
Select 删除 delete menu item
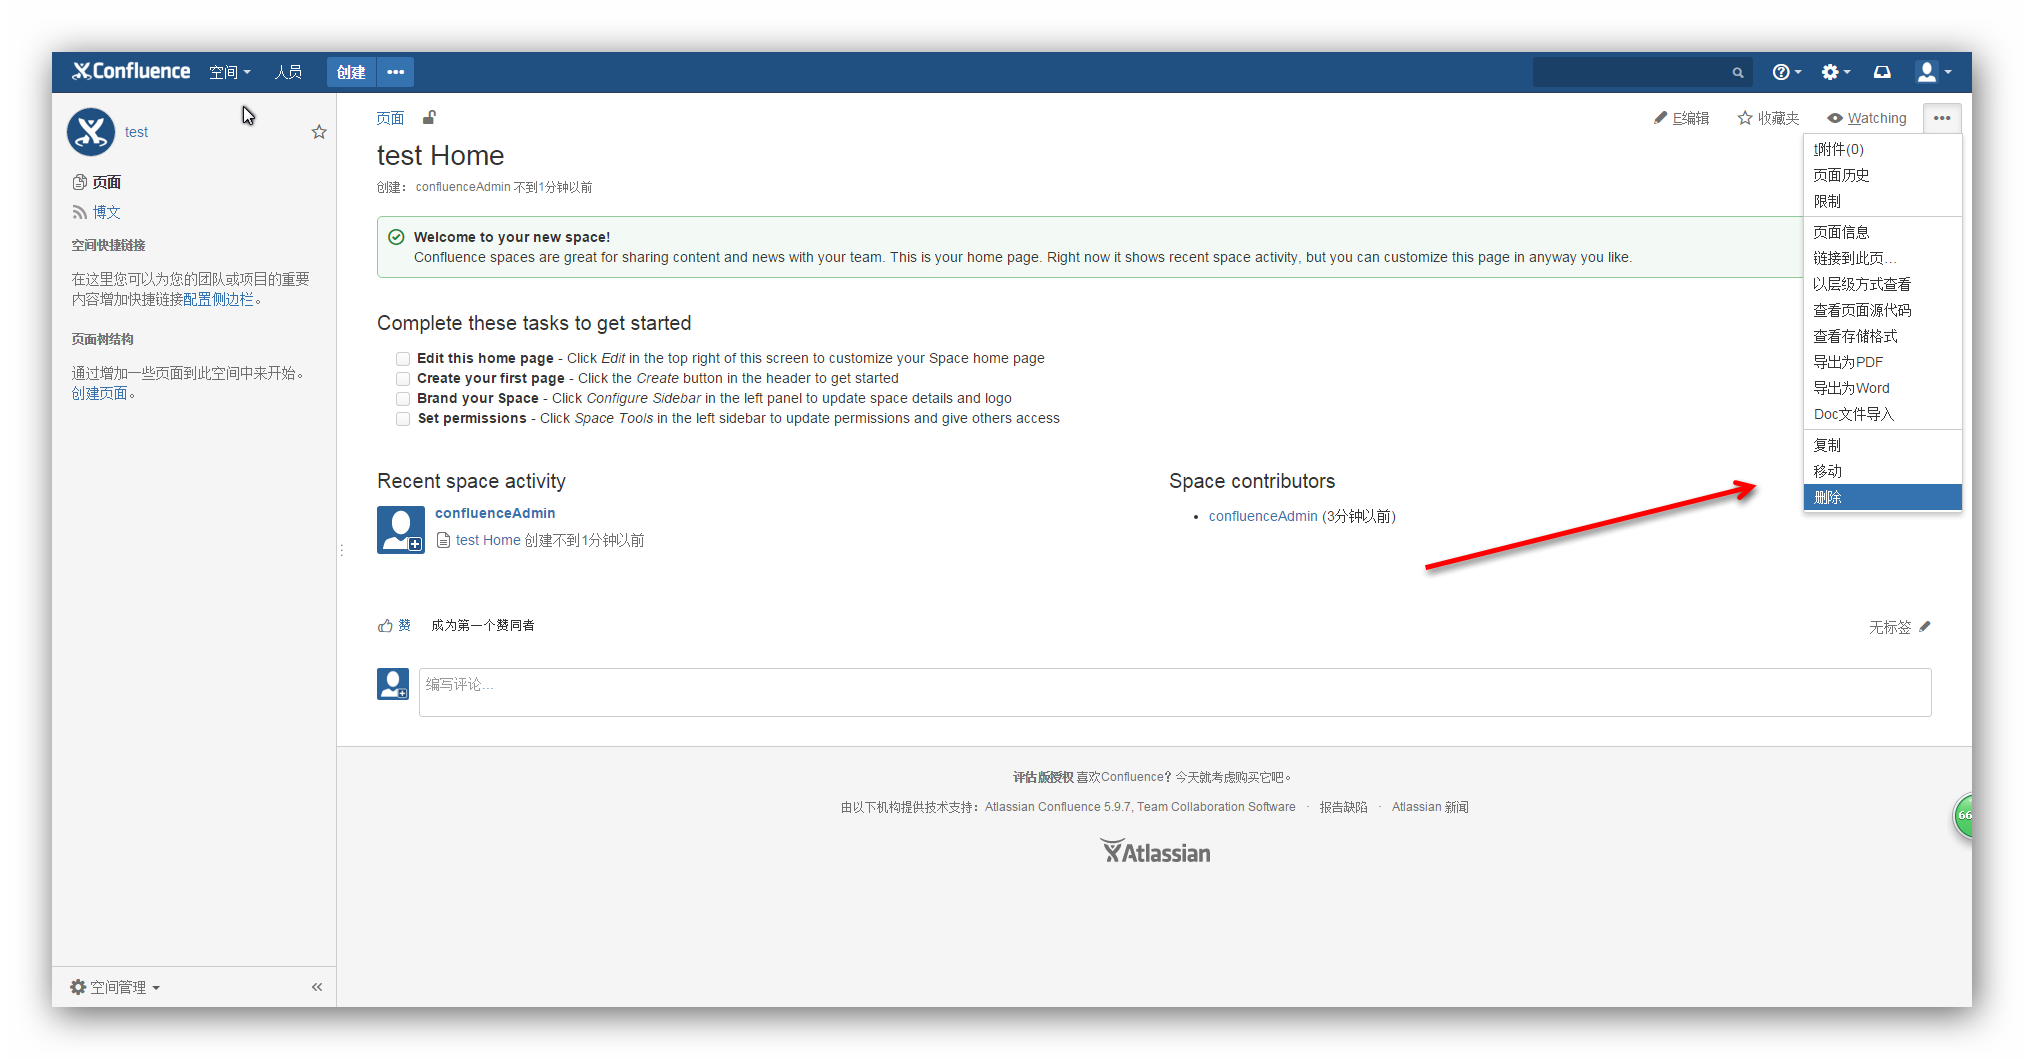tap(1882, 497)
